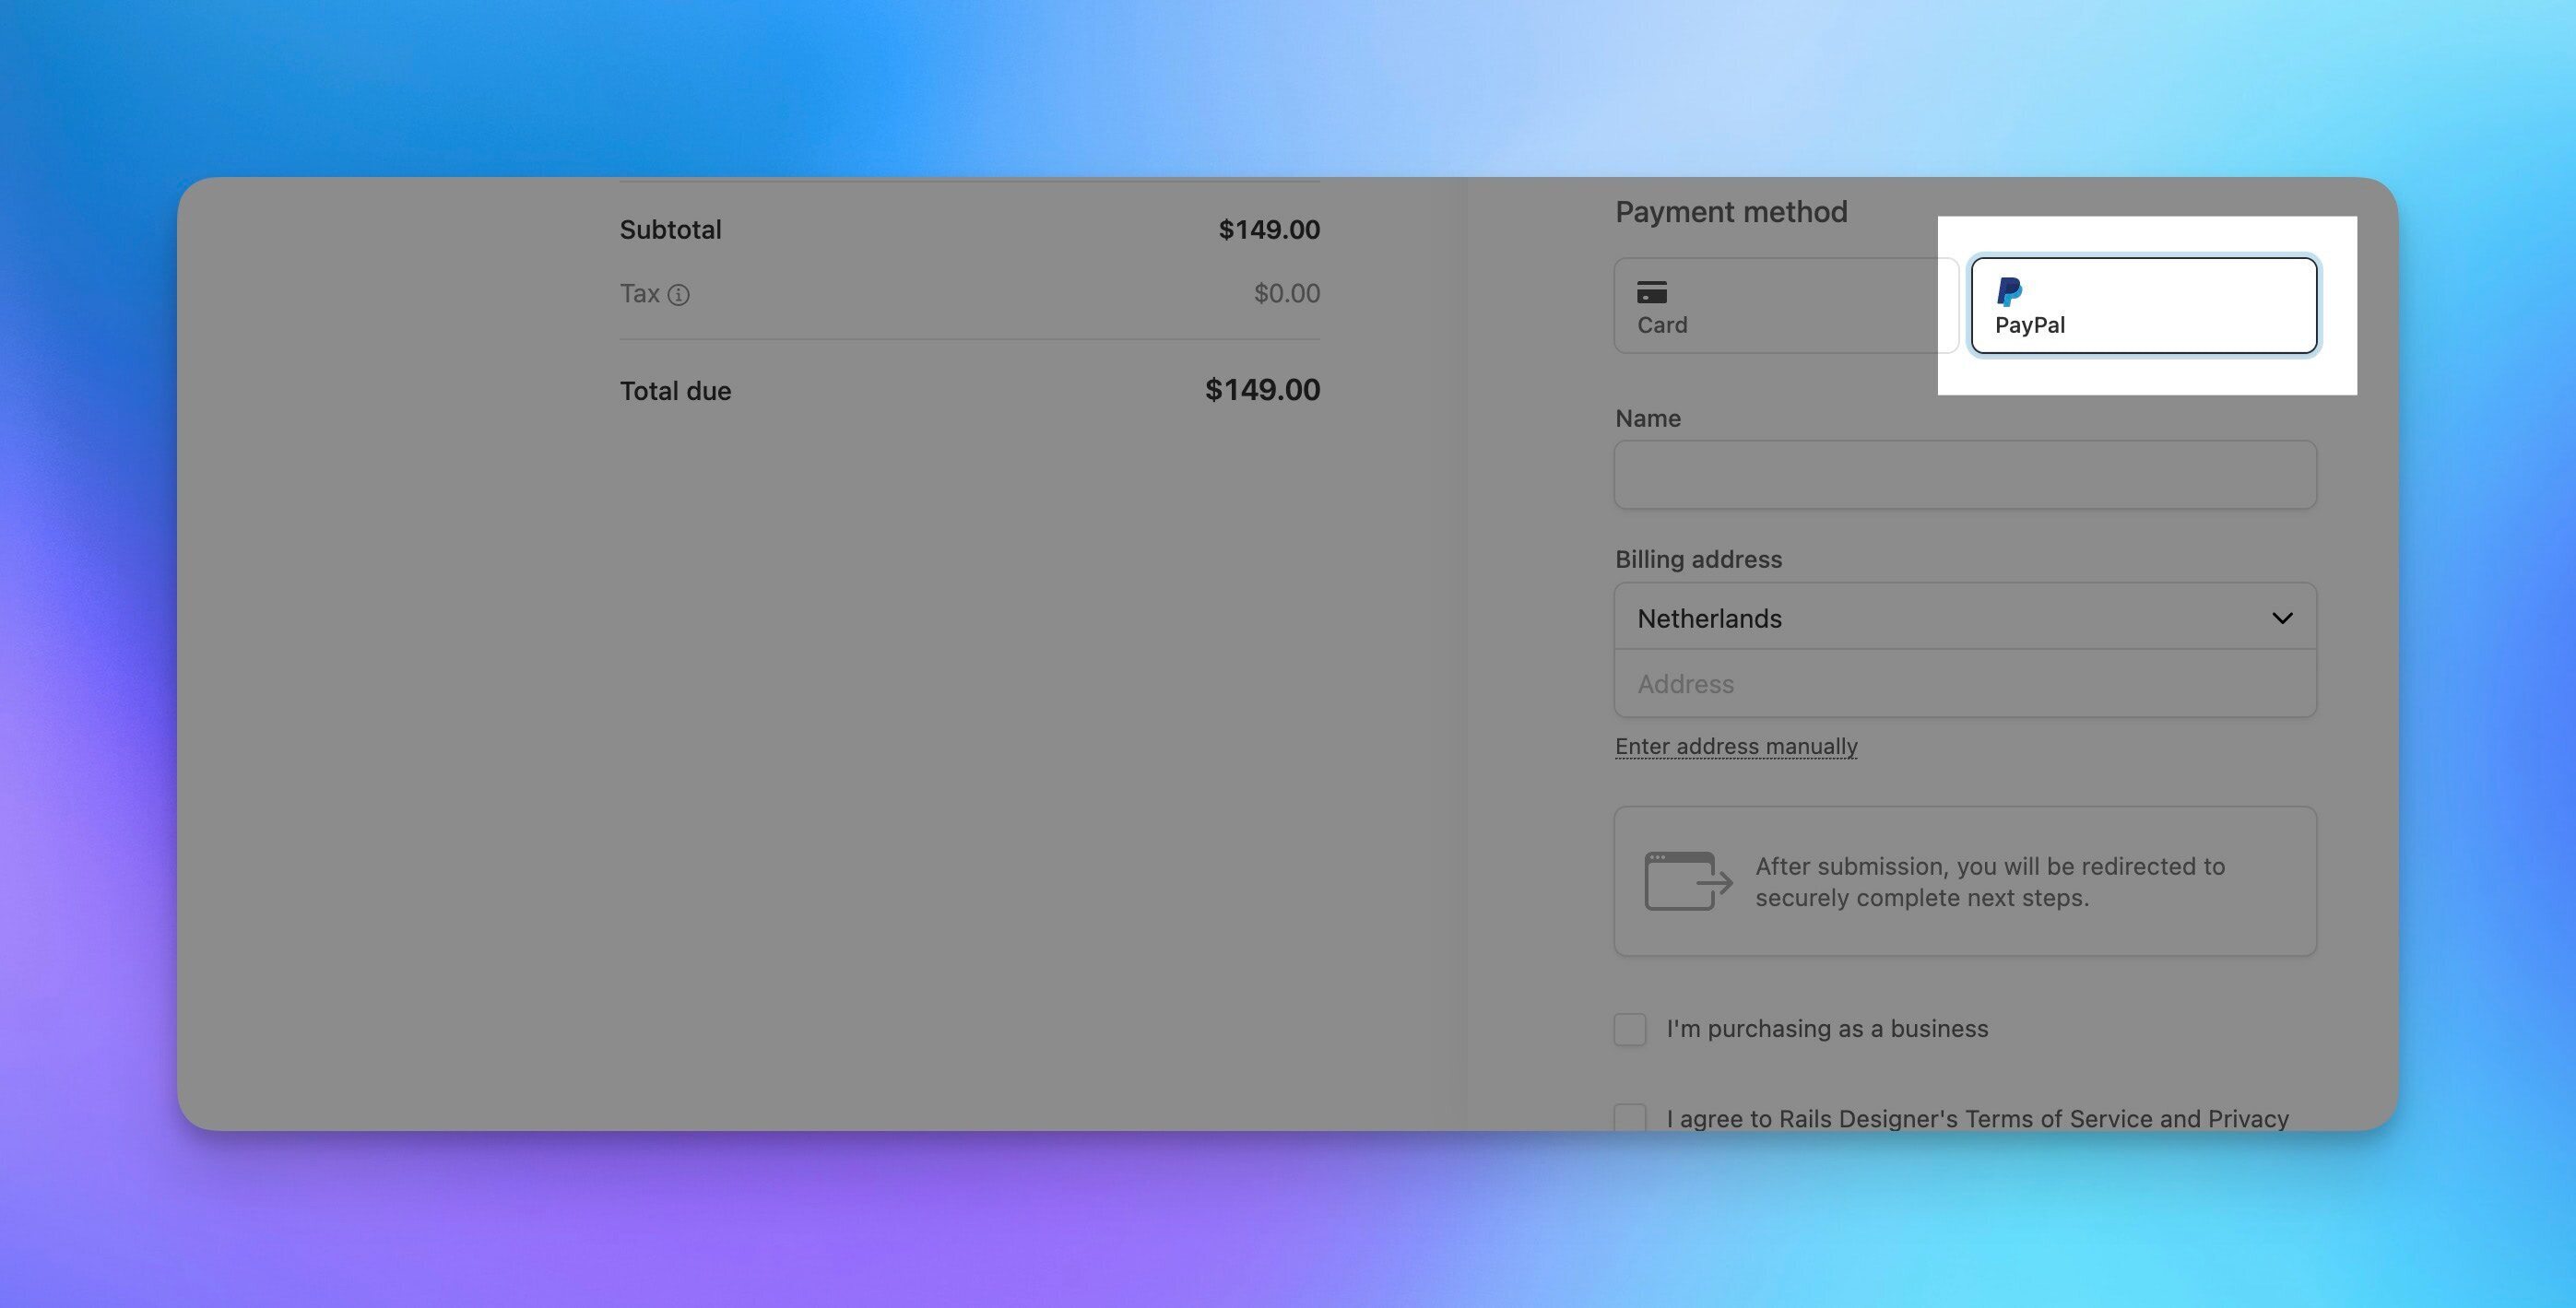The height and width of the screenshot is (1308, 2576).
Task: Click the Subtotal line showing $149.00
Action: [x=970, y=229]
